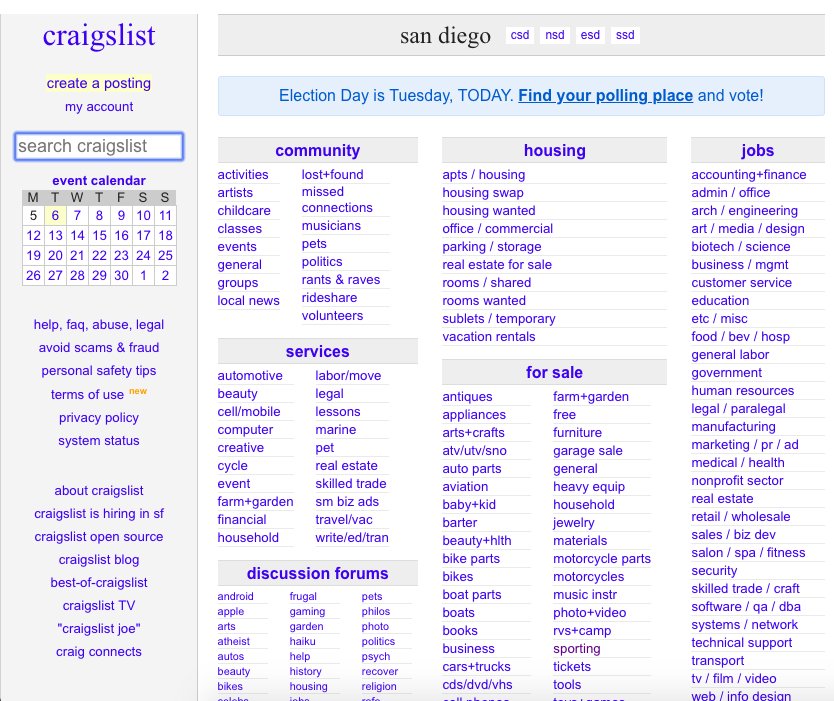This screenshot has width=834, height=701.
Task: Open the motorcycles for sale category
Action: pos(588,576)
